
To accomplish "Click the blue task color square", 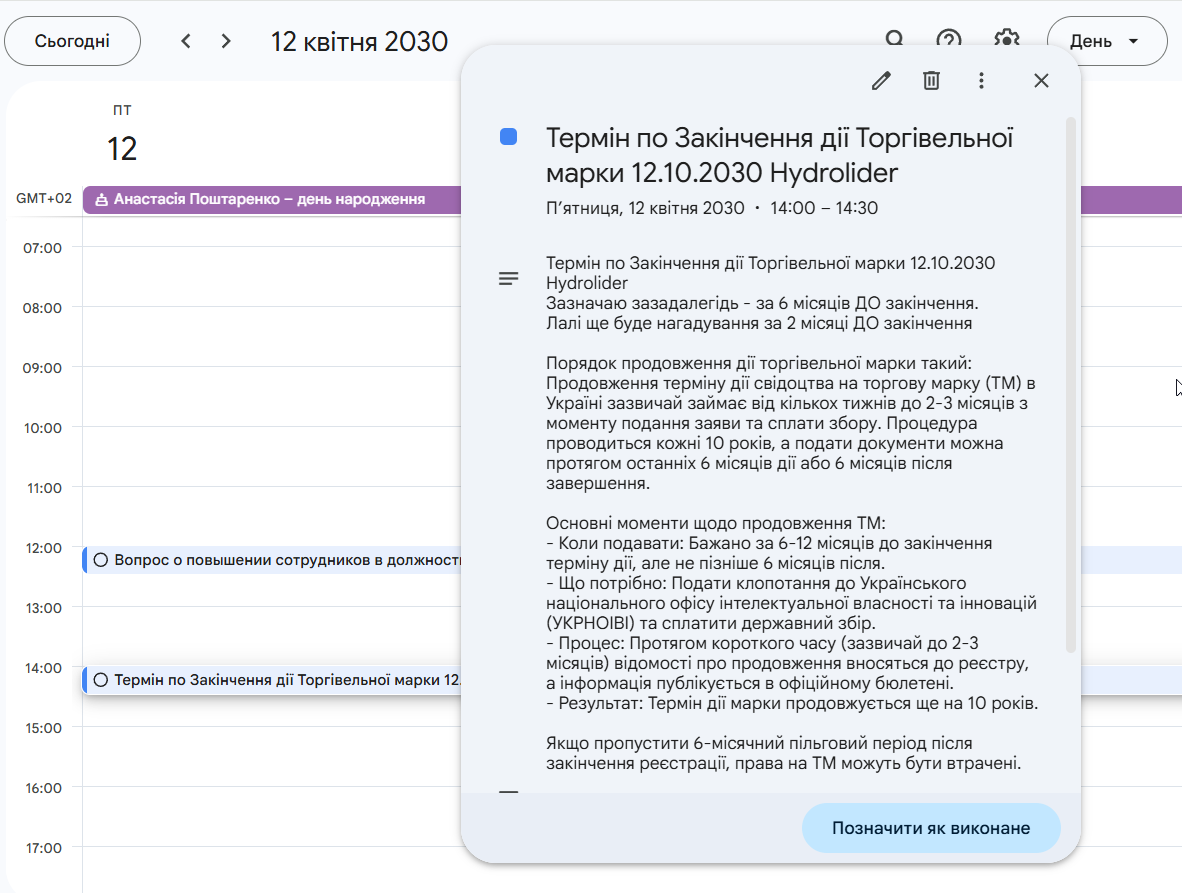I will click(x=508, y=136).
